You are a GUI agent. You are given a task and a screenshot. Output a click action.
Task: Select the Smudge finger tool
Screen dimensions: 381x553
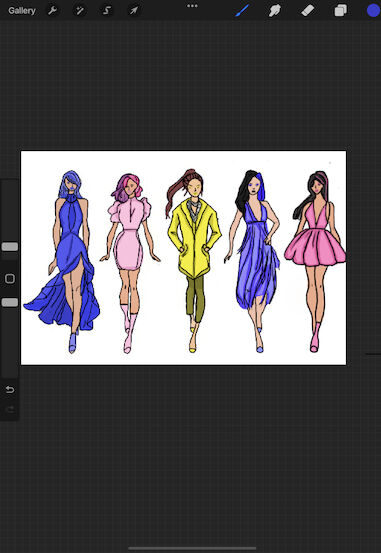coord(275,11)
